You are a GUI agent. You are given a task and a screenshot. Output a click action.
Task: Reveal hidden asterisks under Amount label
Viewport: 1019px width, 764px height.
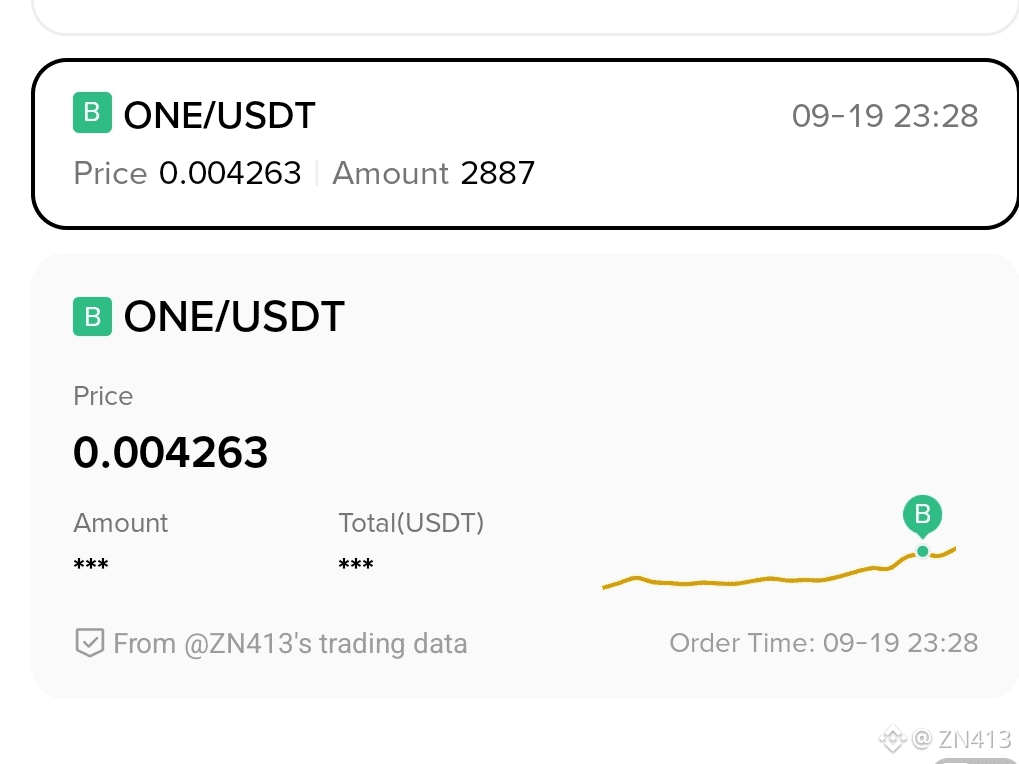(x=91, y=565)
